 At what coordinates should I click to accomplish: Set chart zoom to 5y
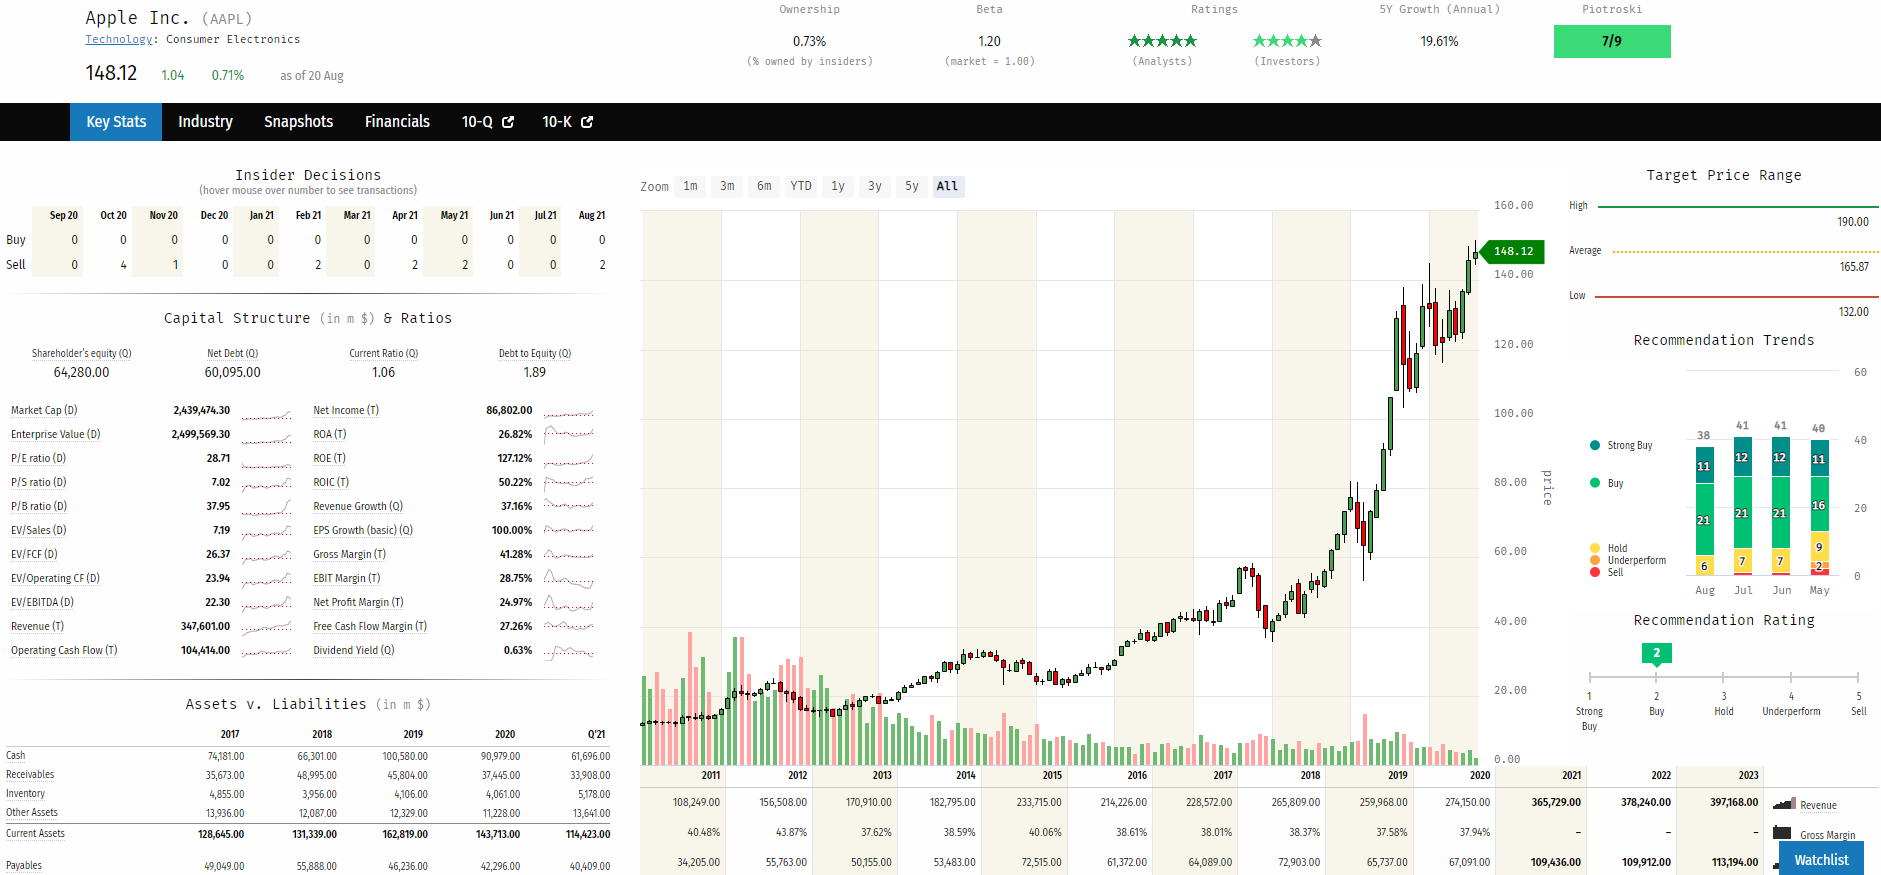912,186
